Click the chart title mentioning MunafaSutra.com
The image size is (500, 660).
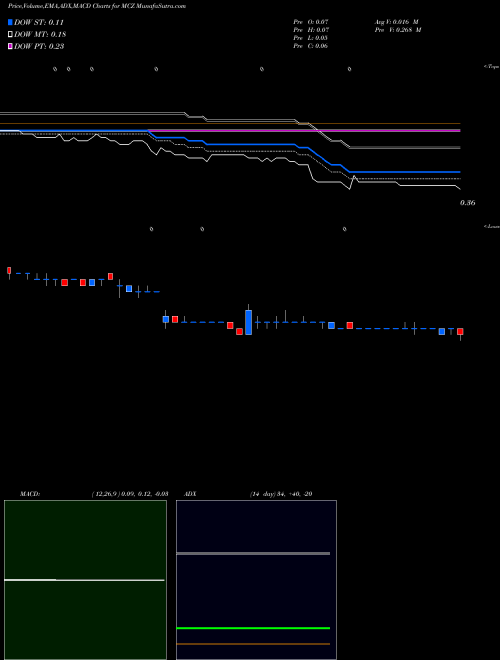pos(97,6)
